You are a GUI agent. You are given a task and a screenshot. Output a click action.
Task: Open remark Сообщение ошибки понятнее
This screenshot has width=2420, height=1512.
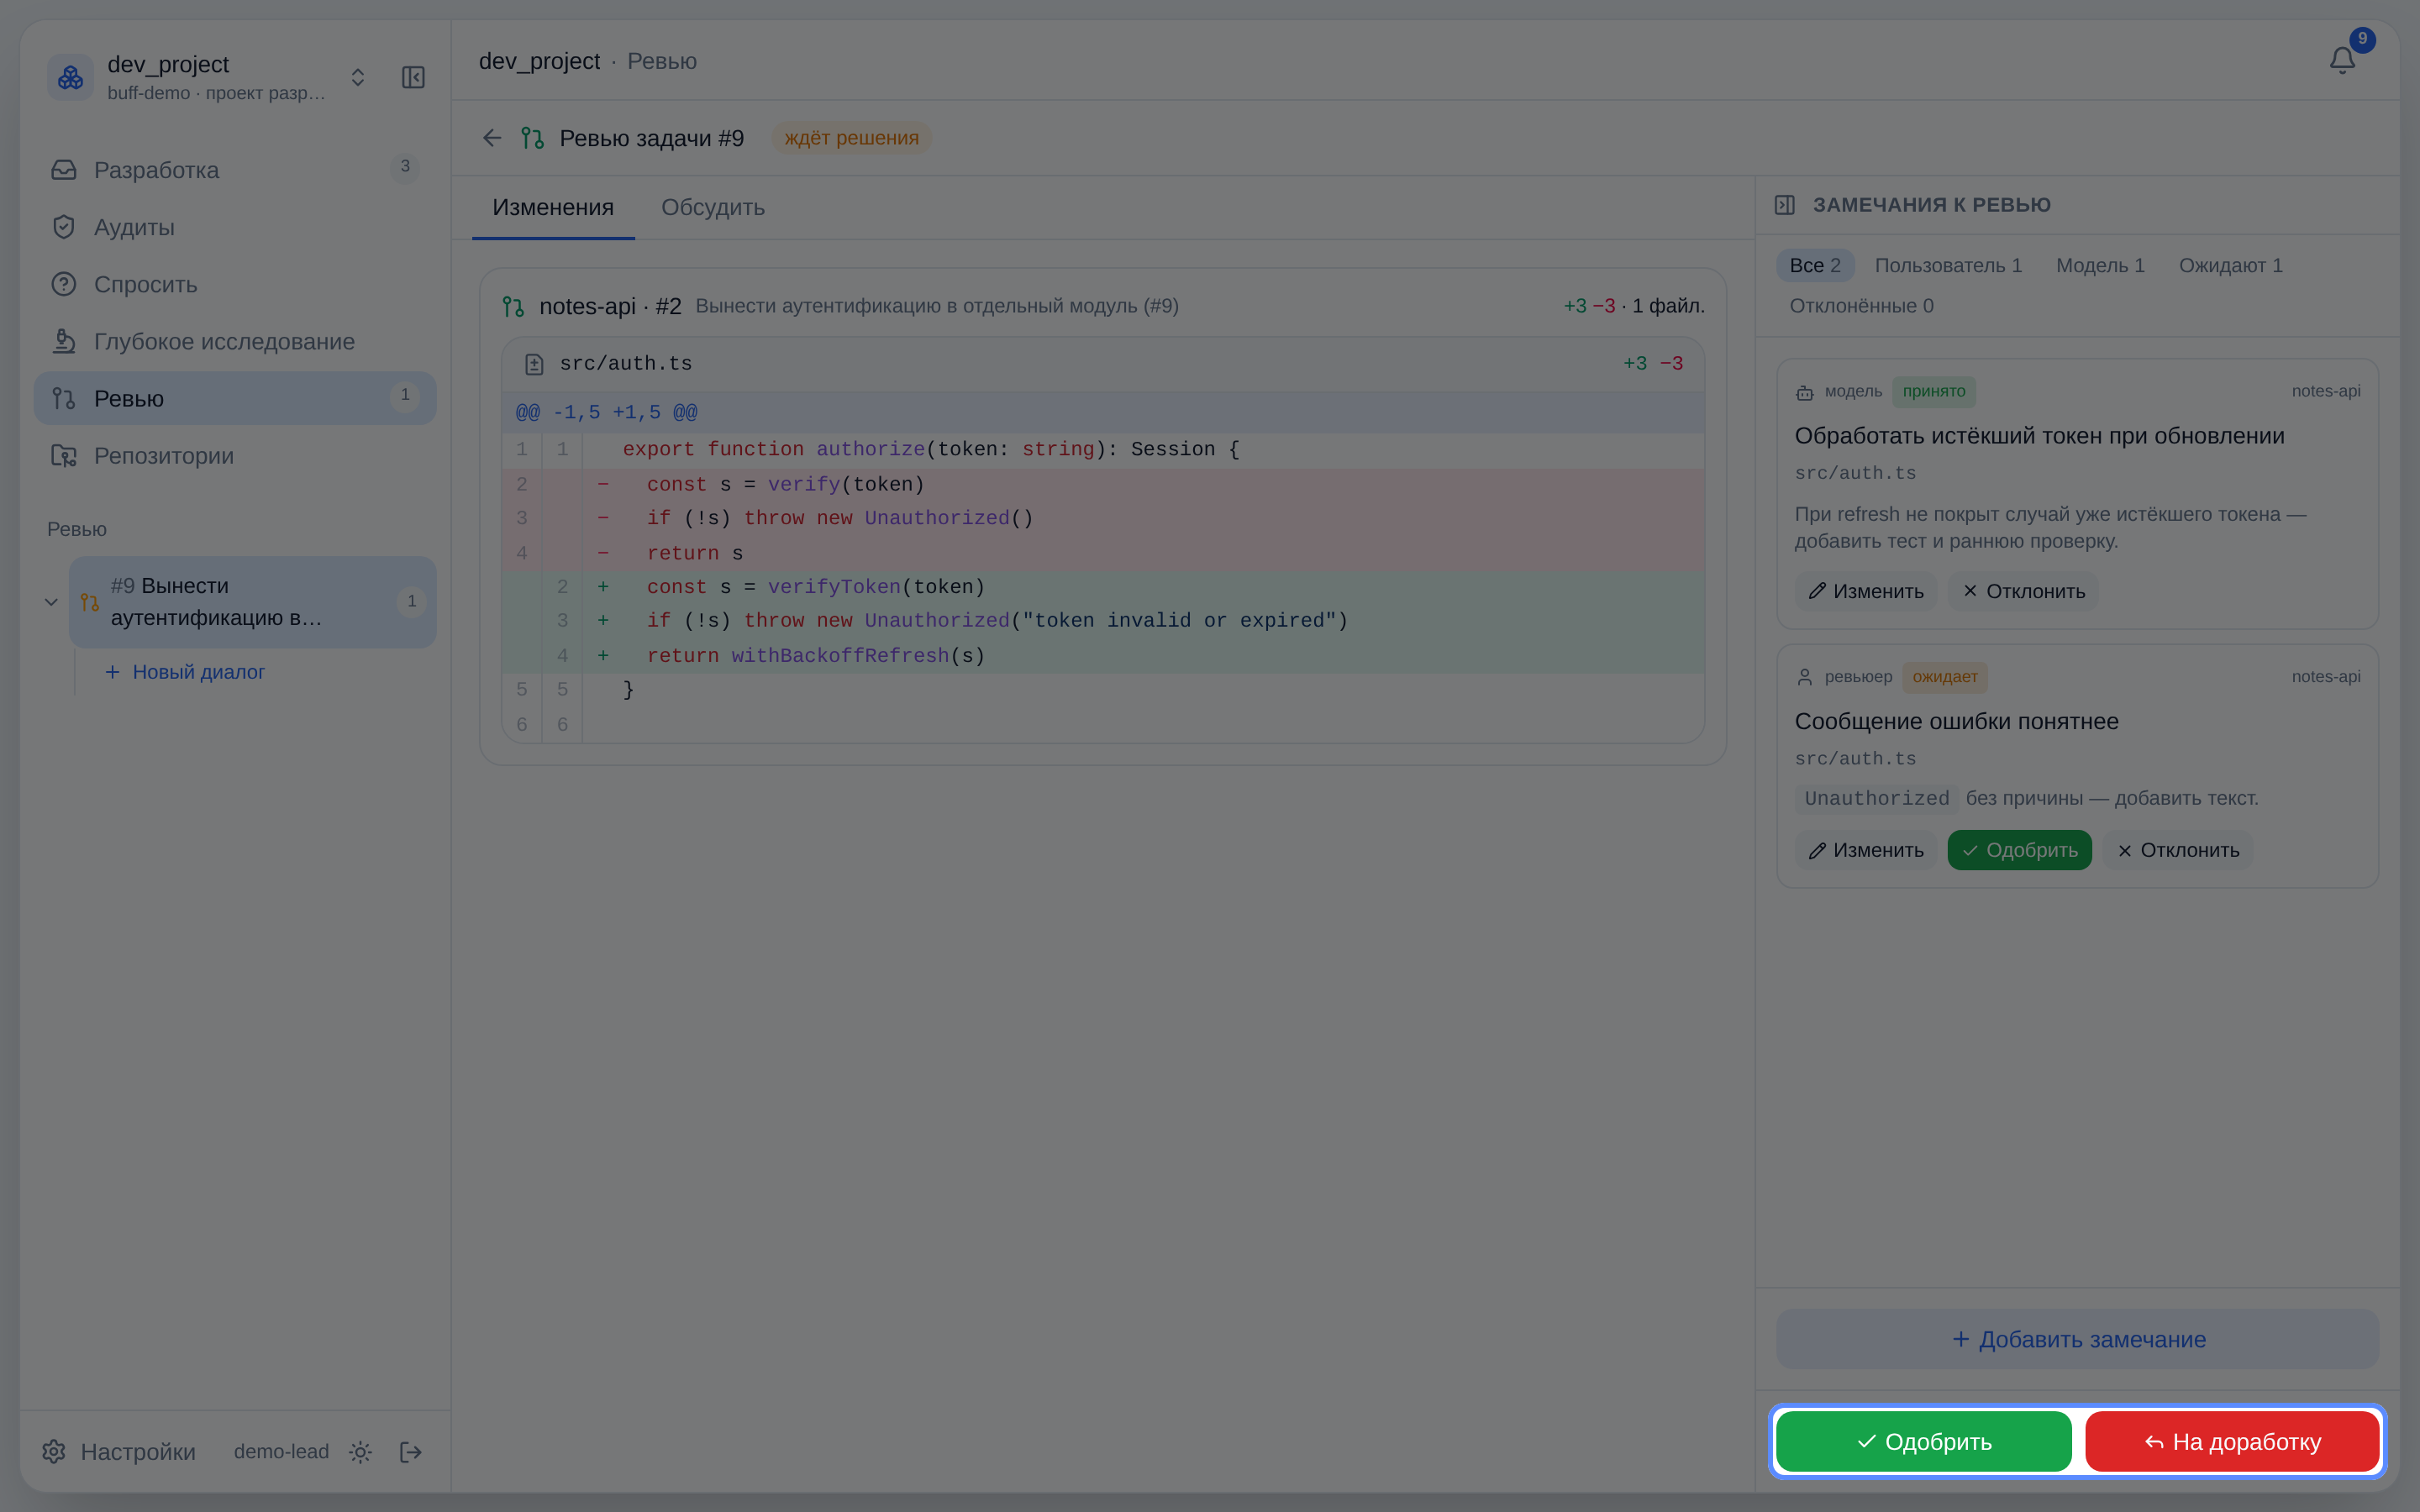click(x=1956, y=722)
